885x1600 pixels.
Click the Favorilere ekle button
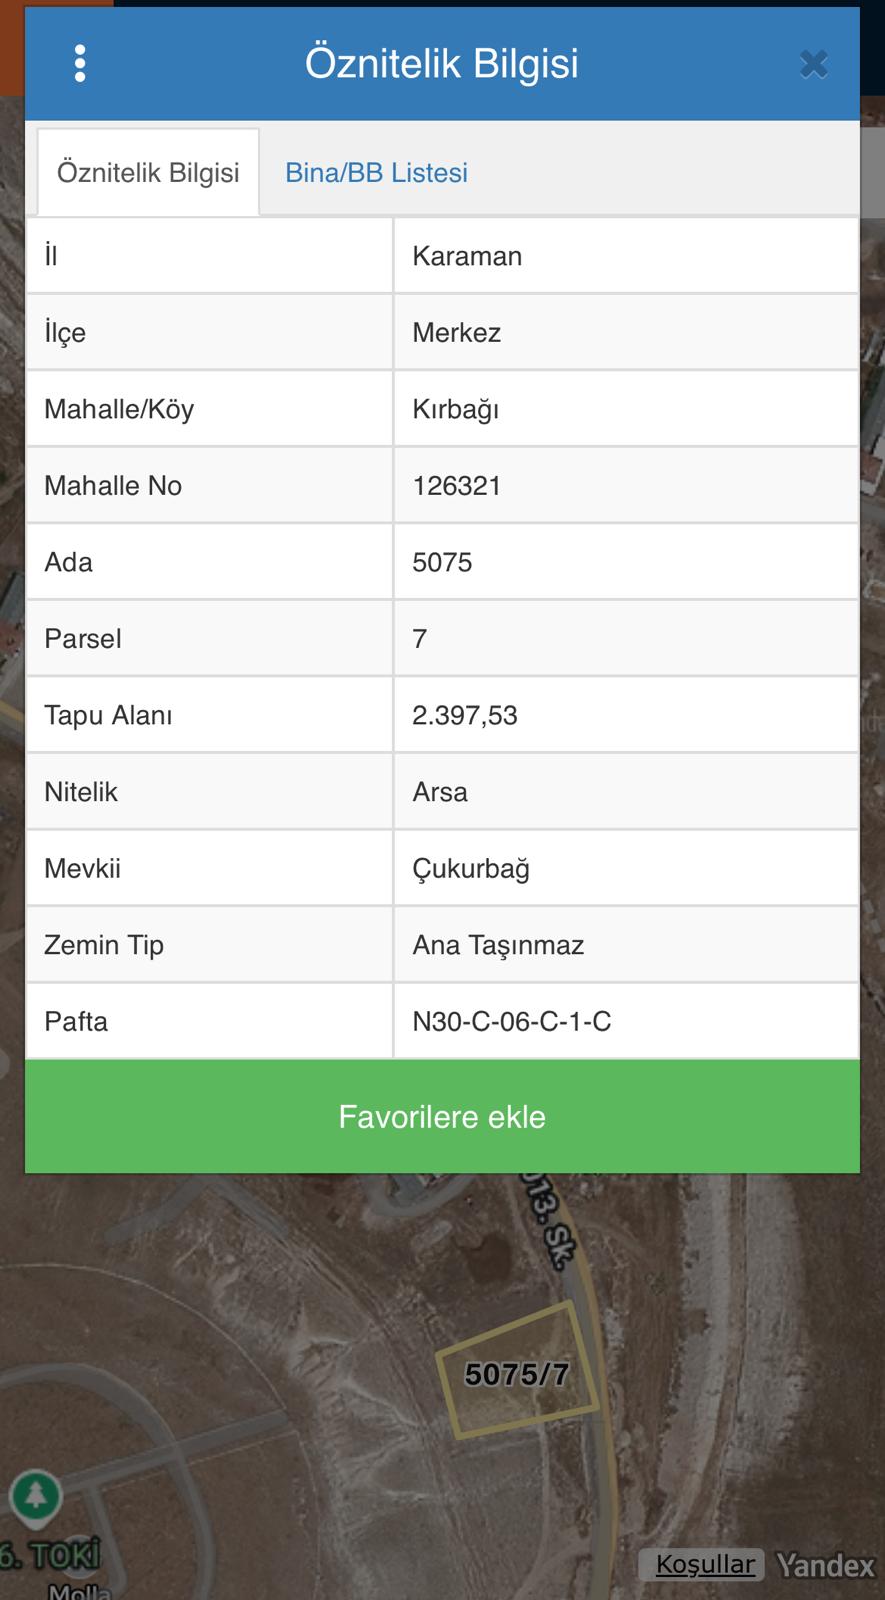[x=442, y=1116]
